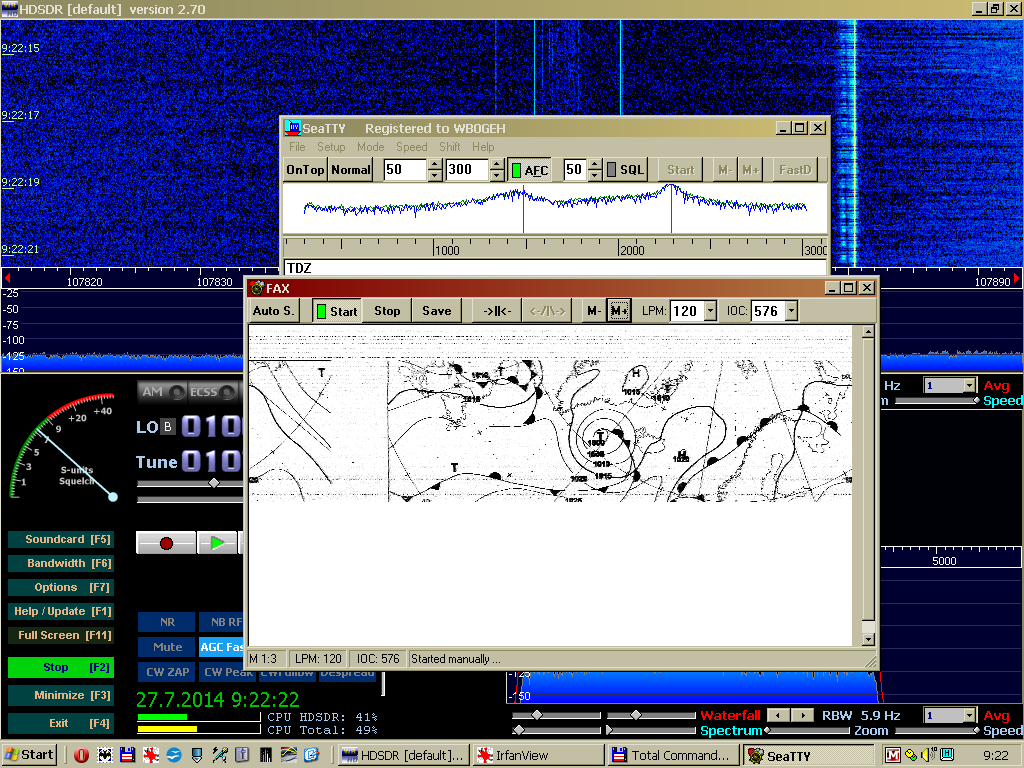
Task: Open the spectrum-curve quick launch icon
Action: [x=289, y=755]
